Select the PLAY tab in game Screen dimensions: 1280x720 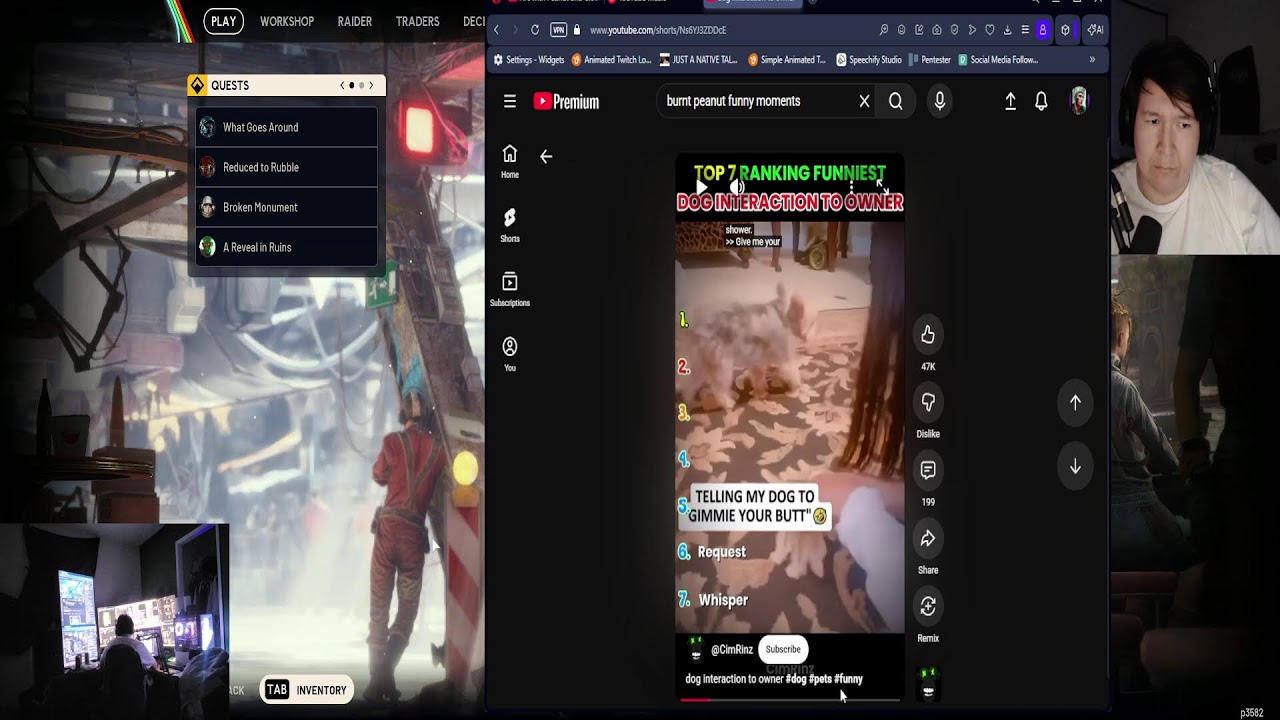(224, 21)
